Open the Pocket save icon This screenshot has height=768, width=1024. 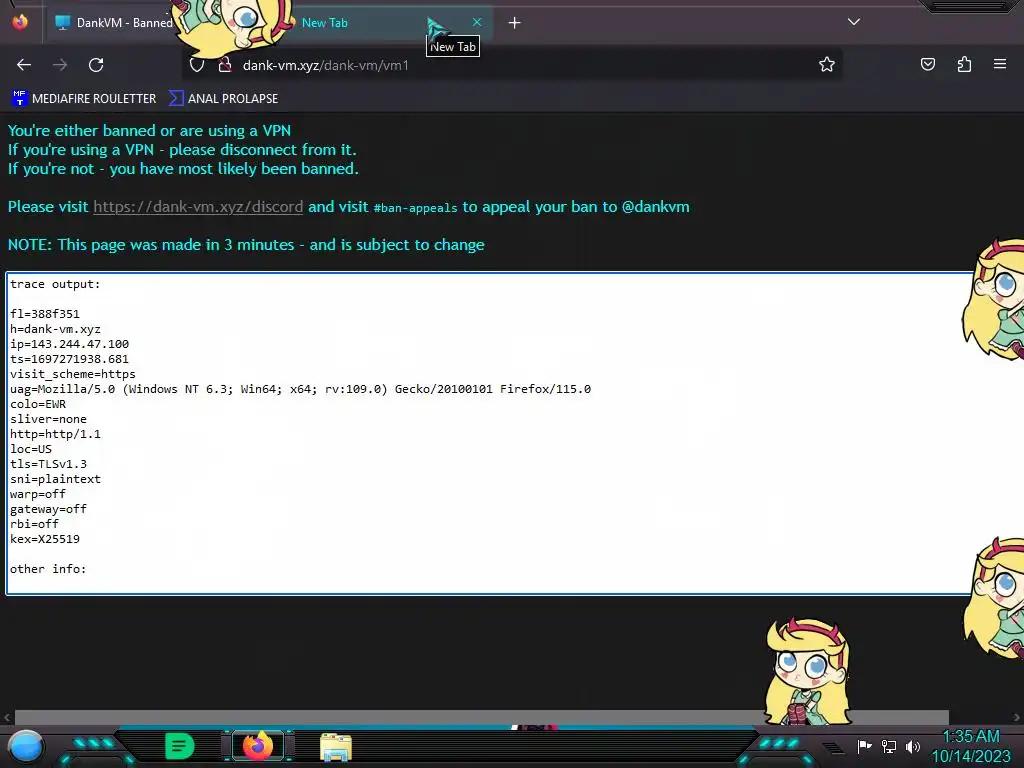(x=927, y=64)
